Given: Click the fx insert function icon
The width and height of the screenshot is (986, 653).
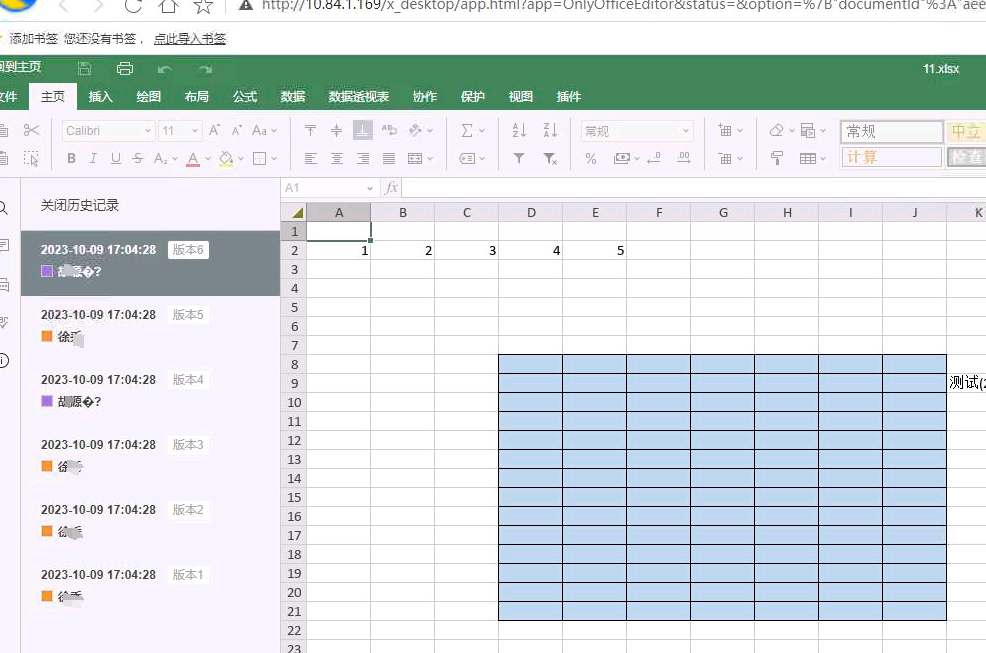Looking at the screenshot, I should (x=391, y=187).
